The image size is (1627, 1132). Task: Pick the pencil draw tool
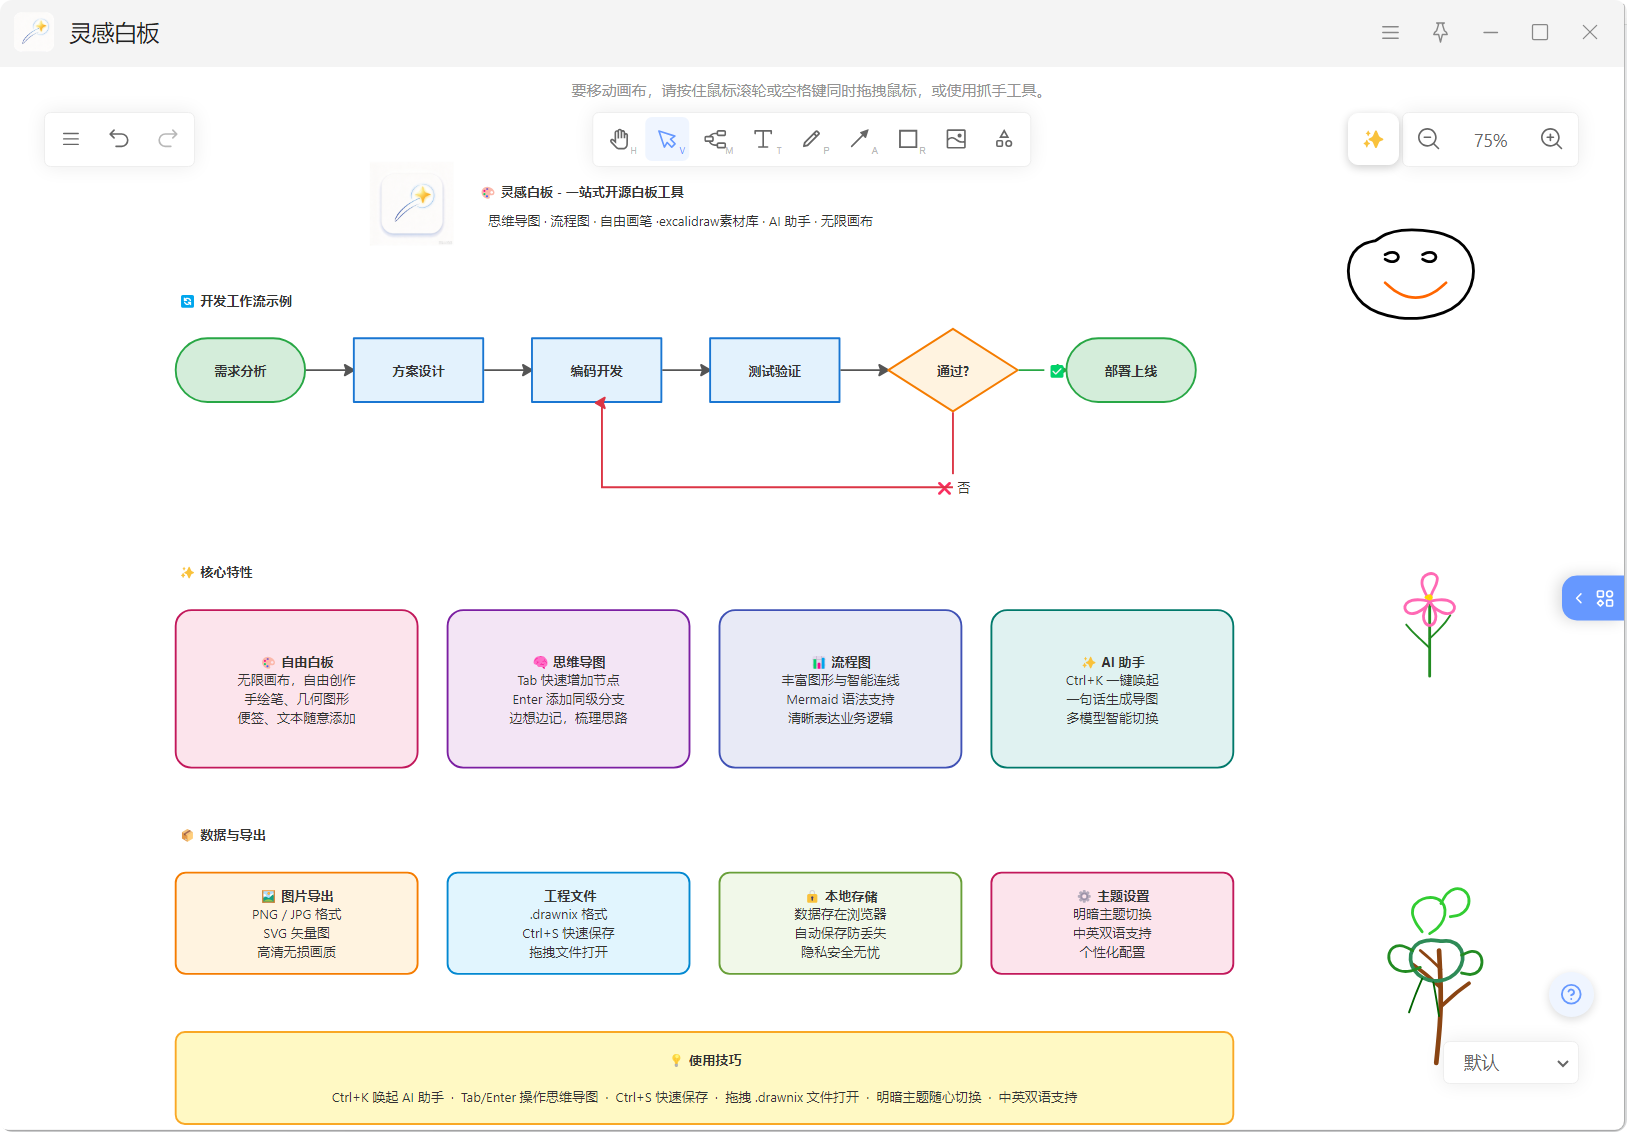point(811,139)
